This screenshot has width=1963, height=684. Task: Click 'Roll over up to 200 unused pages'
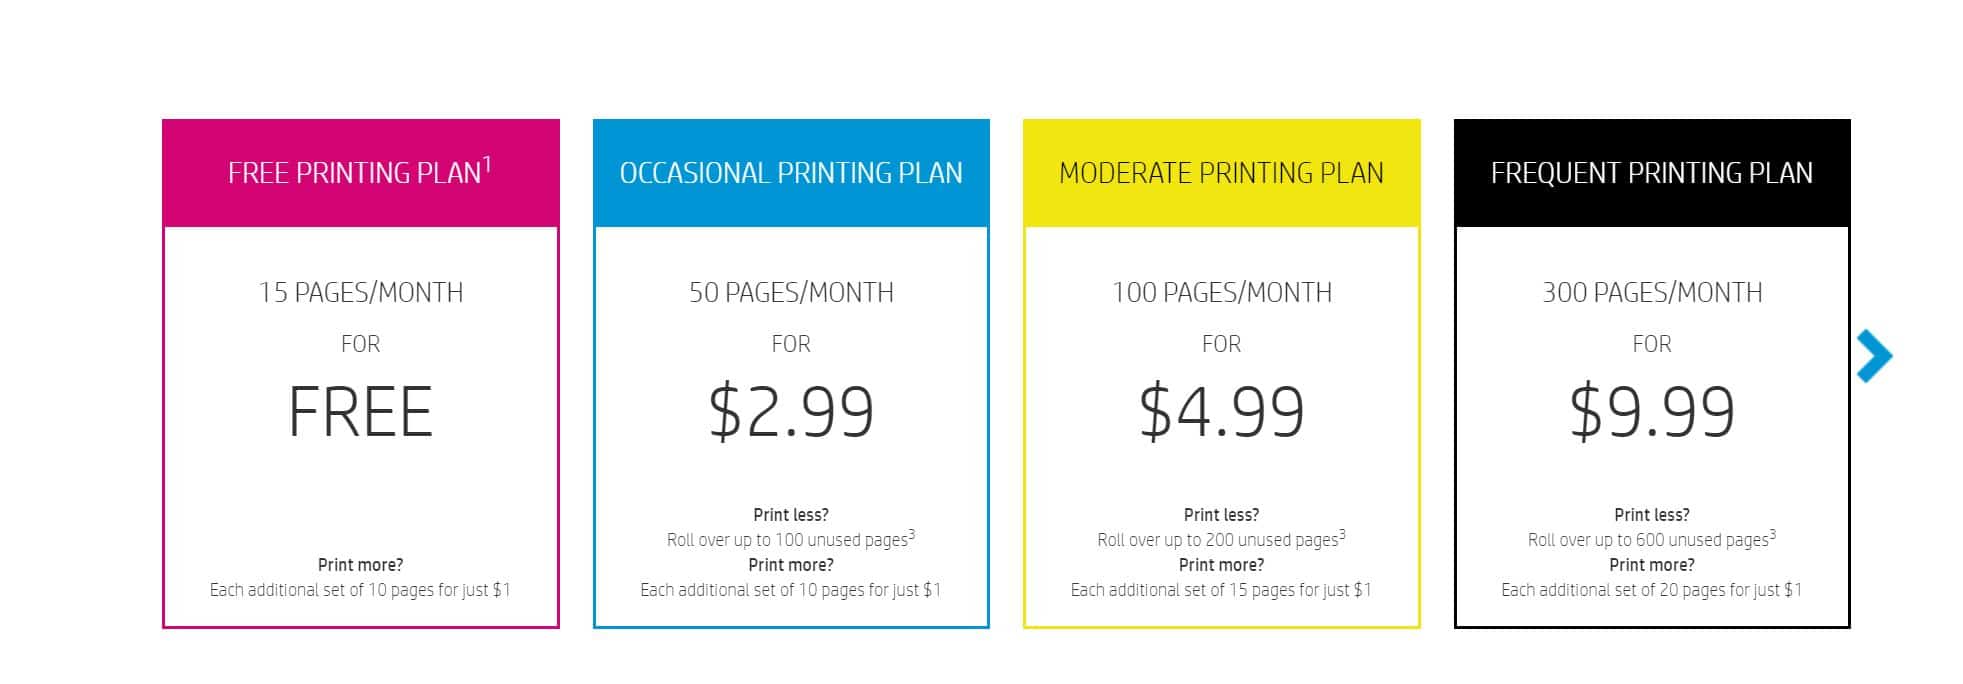[x=1217, y=540]
